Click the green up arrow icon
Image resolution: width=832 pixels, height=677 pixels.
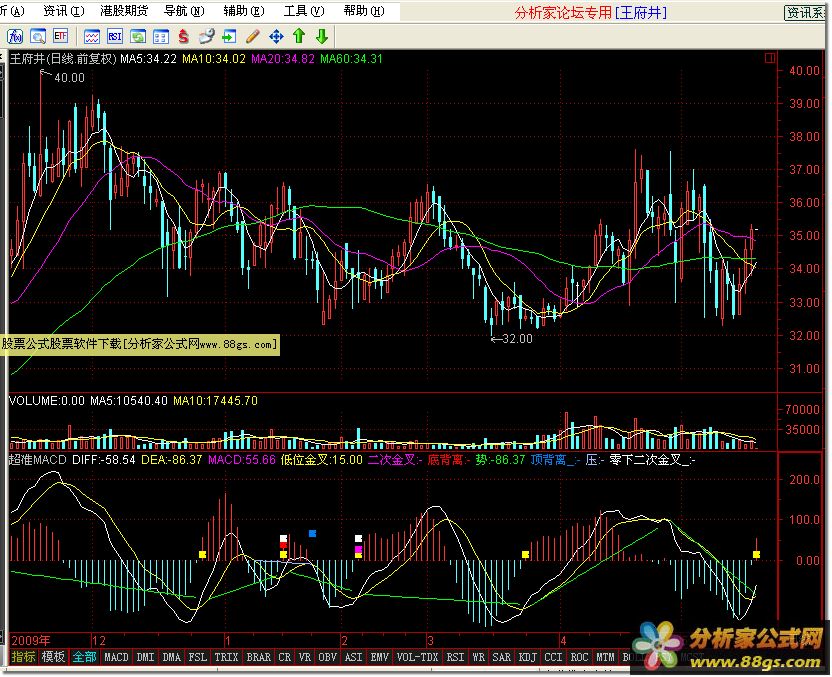coord(299,36)
